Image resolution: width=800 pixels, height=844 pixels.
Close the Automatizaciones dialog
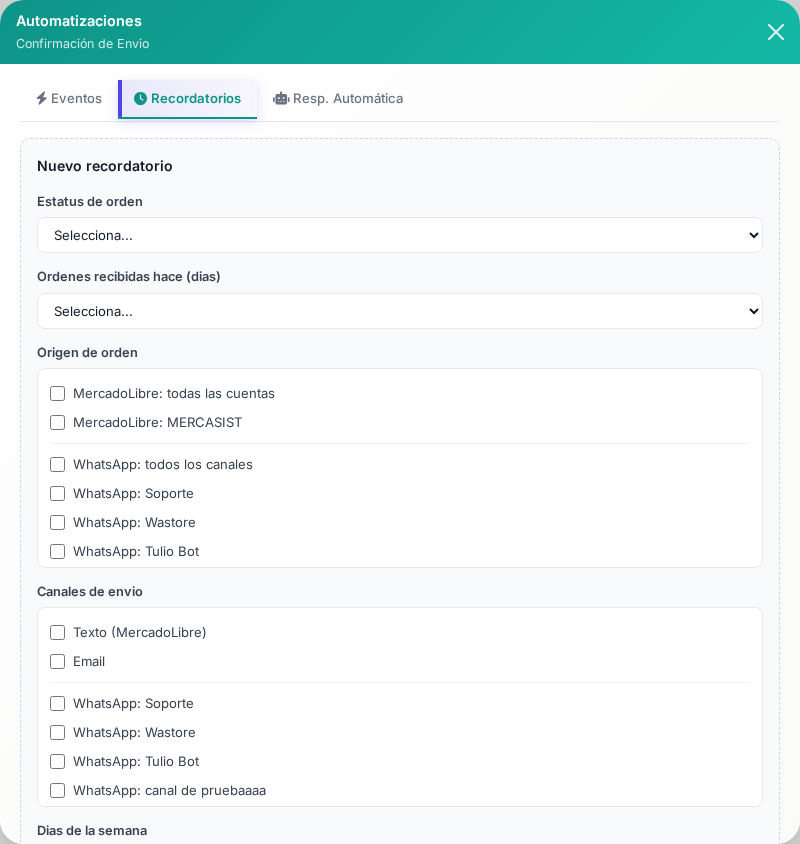point(775,32)
